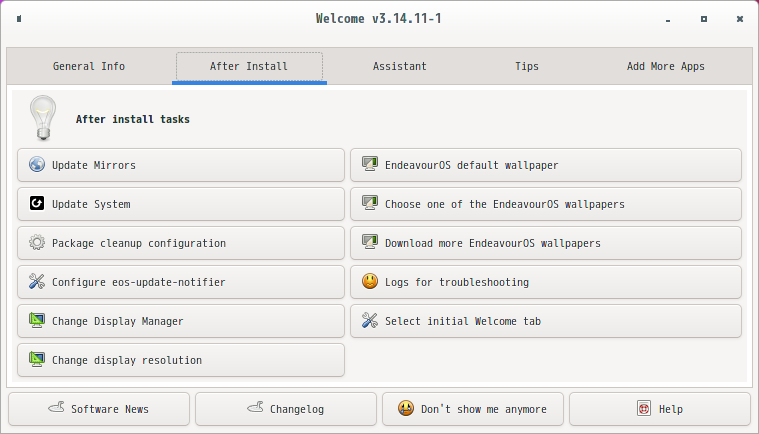
Task: Open window menu icon in title bar
Action: point(19,19)
